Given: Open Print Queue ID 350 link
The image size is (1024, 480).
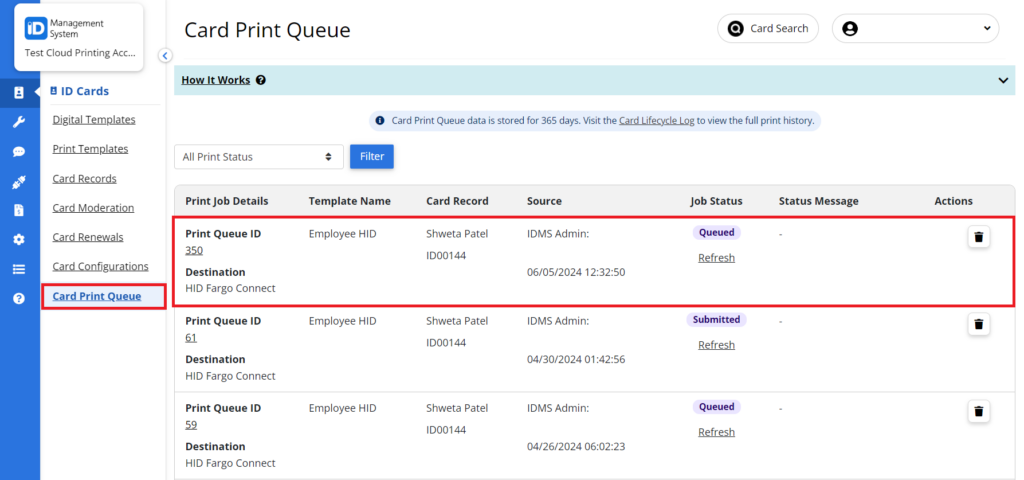Looking at the screenshot, I should point(194,250).
